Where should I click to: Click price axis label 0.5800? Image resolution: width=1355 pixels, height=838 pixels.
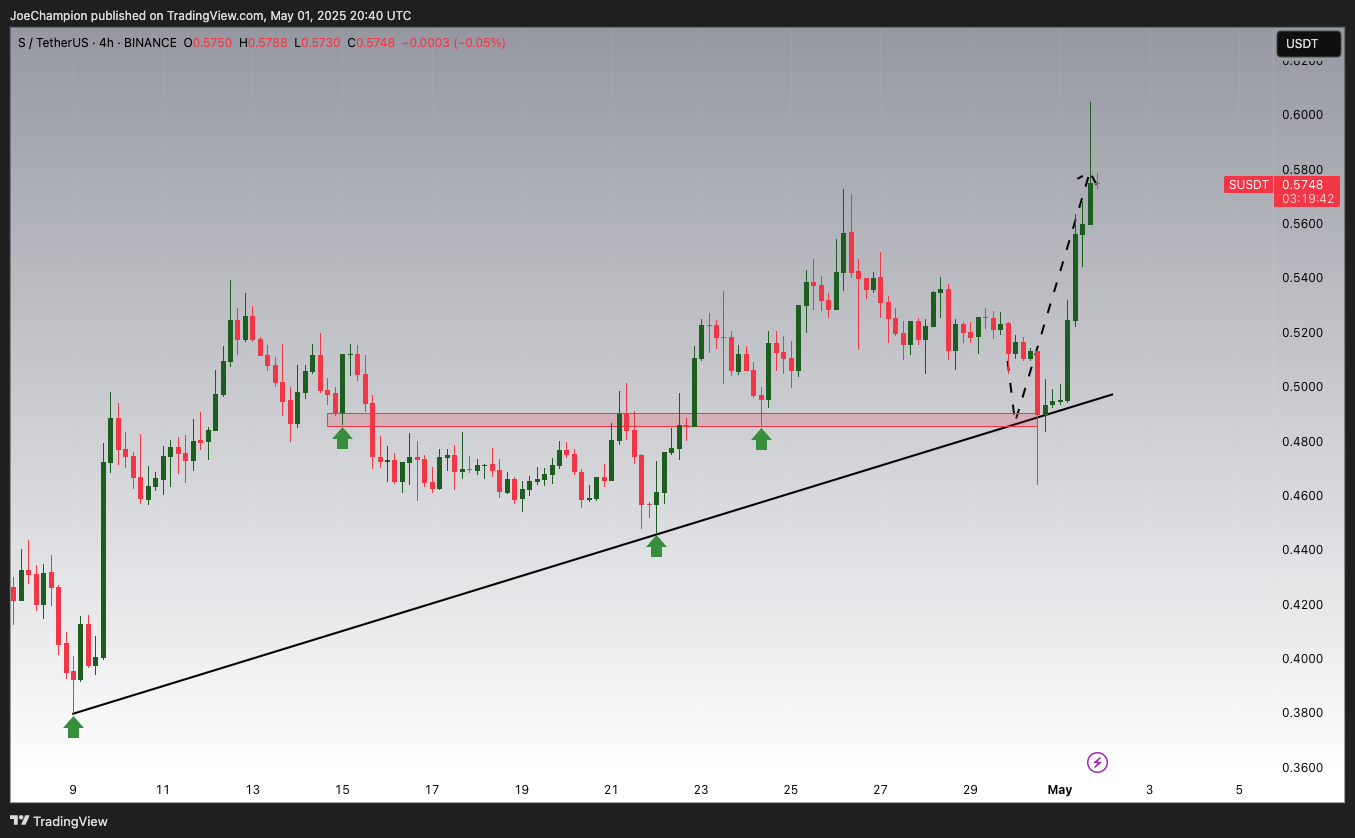point(1303,170)
